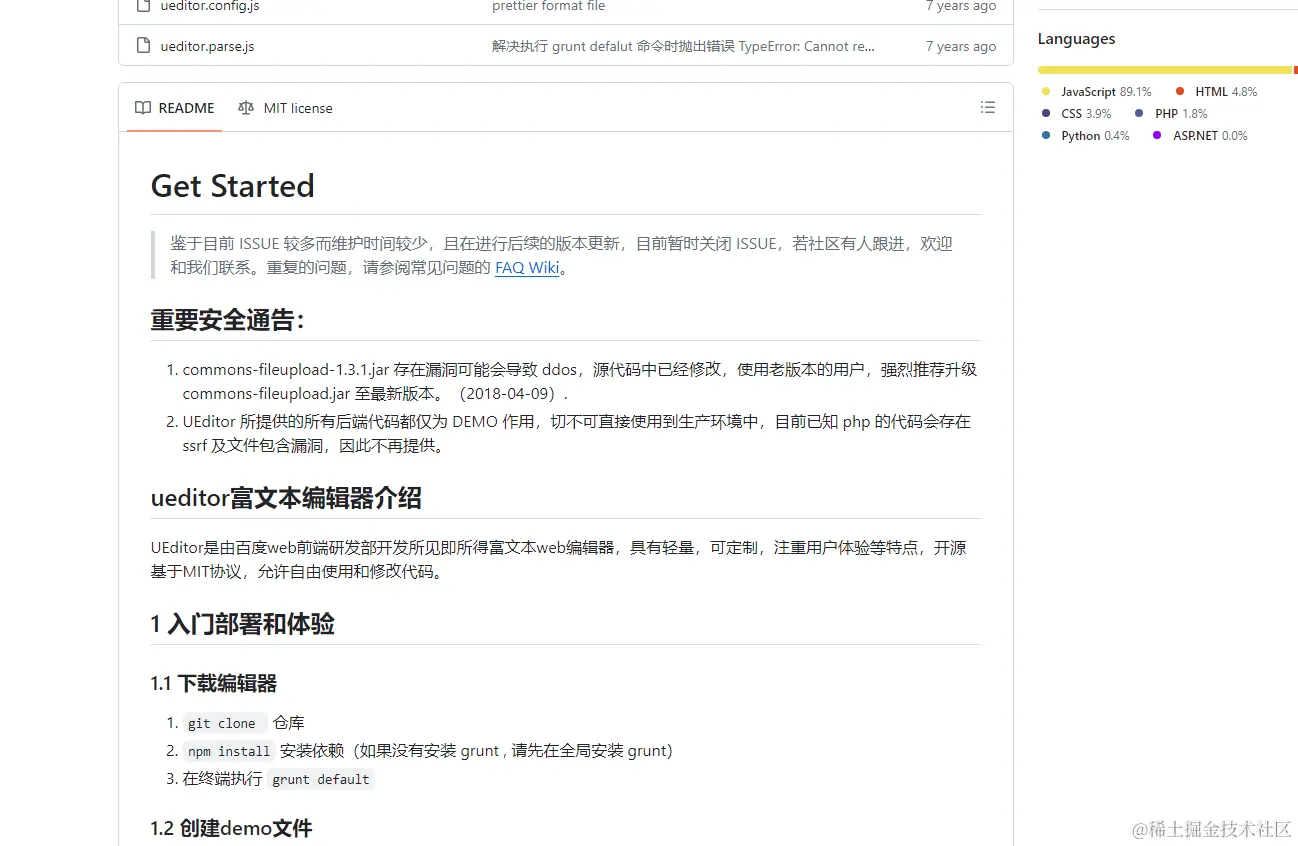This screenshot has width=1298, height=846.
Task: Click the 'npm install' code snippet
Action: coord(229,751)
